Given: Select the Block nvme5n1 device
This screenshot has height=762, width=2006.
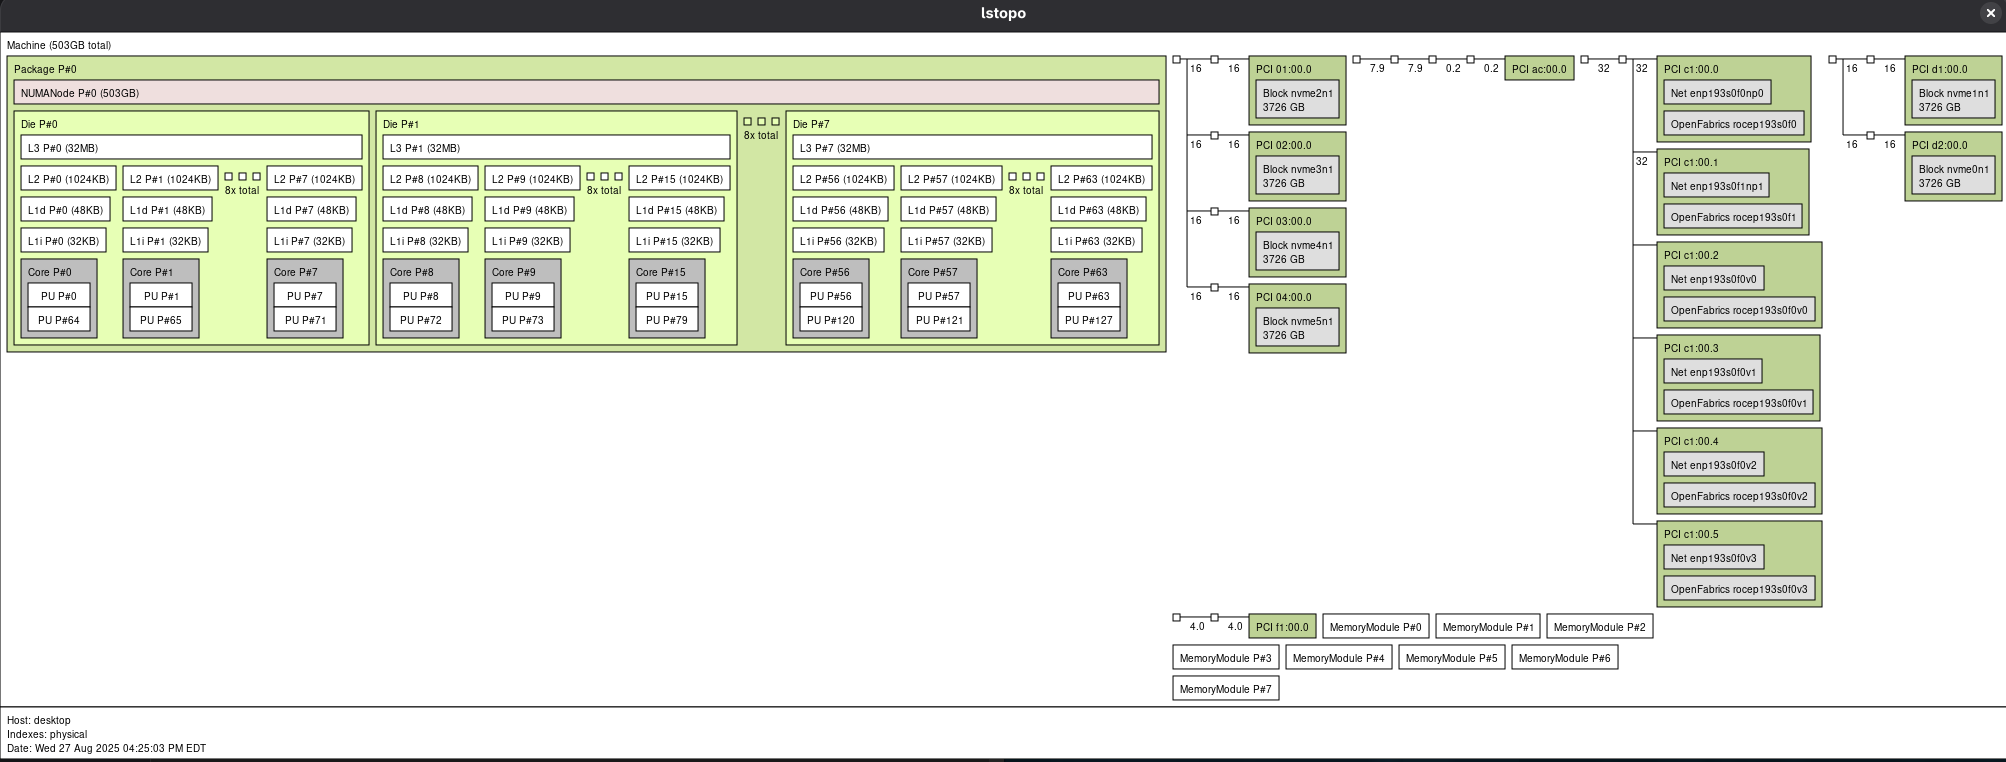Looking at the screenshot, I should 1297,328.
